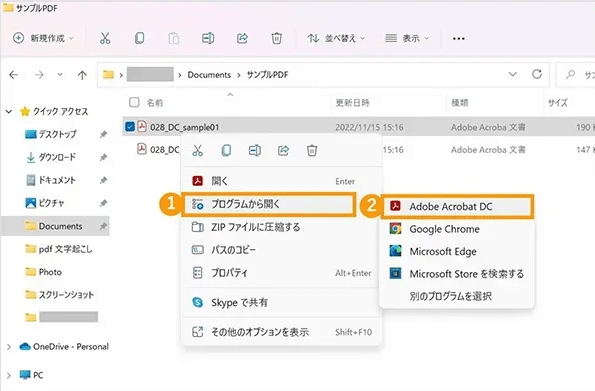Viewport: 595px width, 391px height.
Task: Click the folder icon in the address bar
Action: [x=109, y=74]
